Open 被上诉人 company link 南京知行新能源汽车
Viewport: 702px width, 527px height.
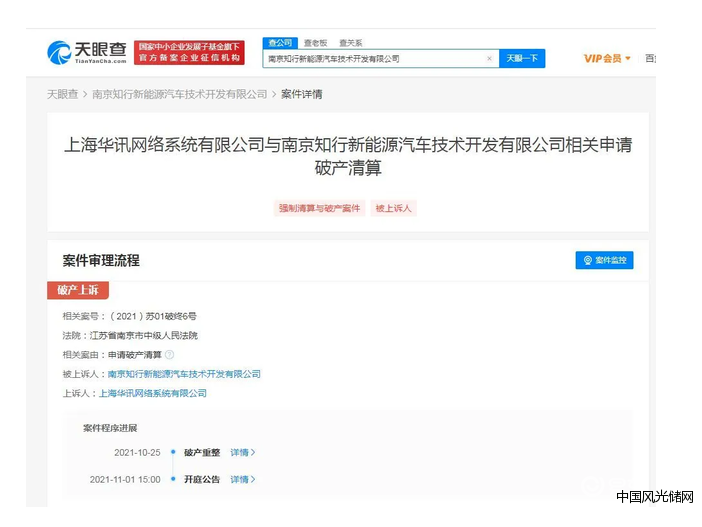pyautogui.click(x=184, y=374)
